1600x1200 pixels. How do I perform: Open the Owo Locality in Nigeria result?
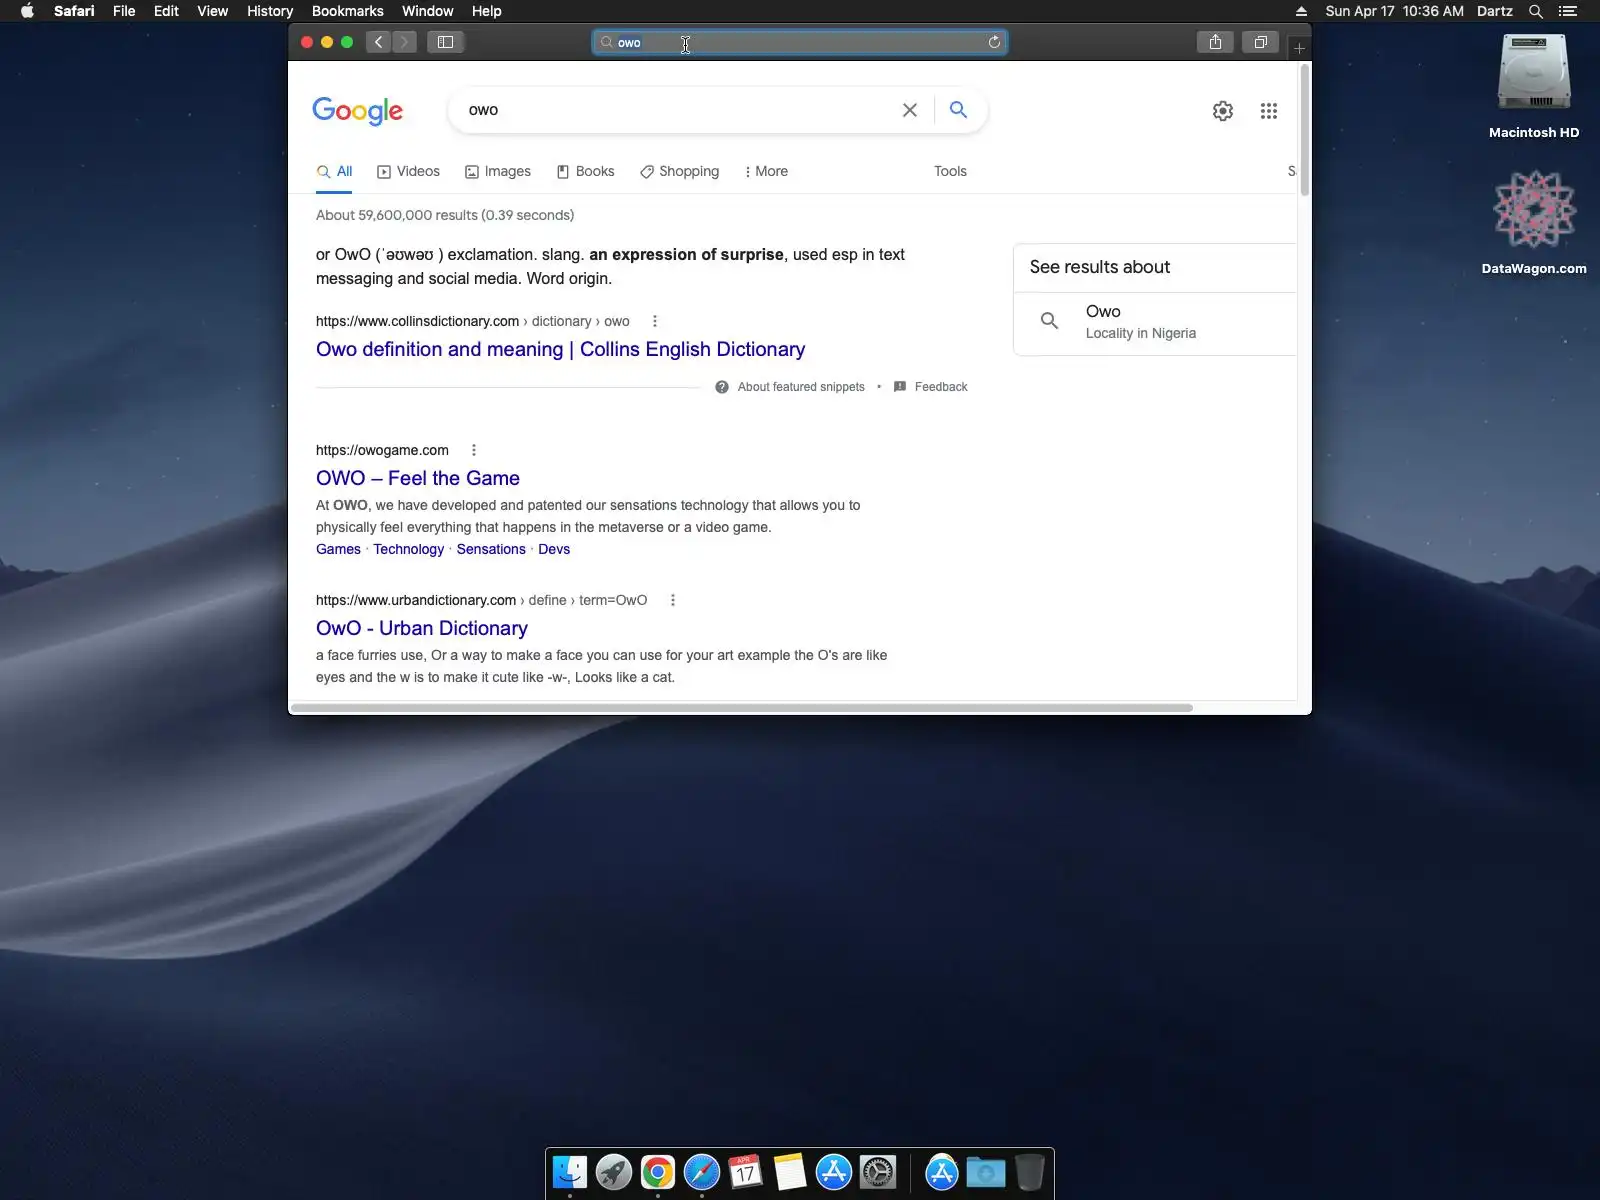(1155, 322)
